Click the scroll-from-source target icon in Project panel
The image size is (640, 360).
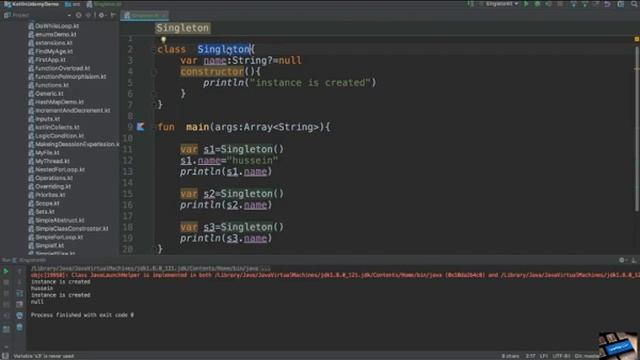coord(79,15)
